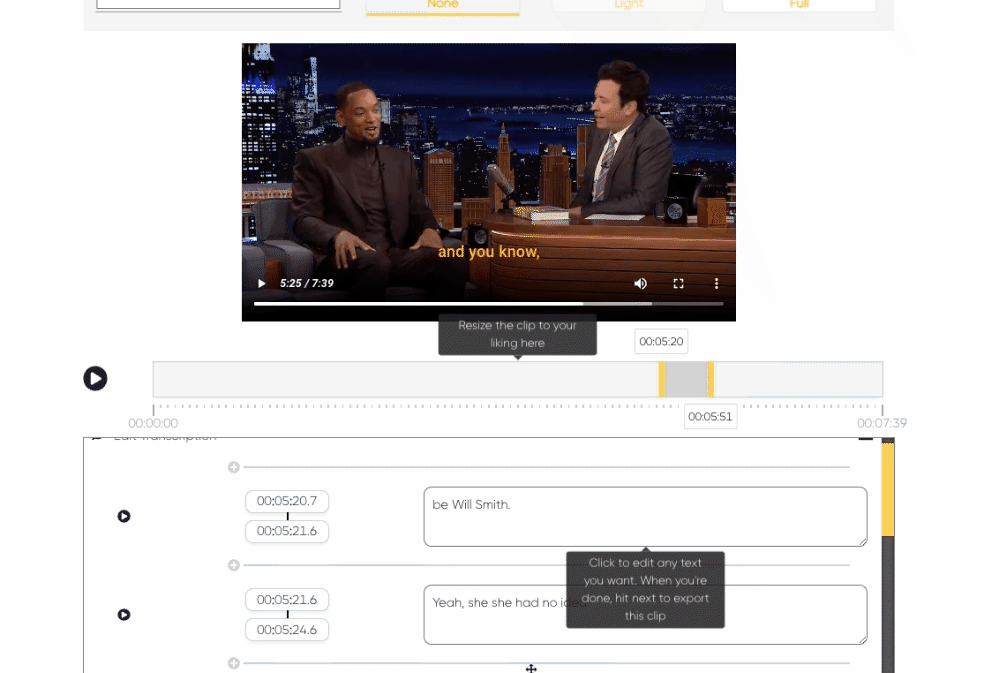
Task: Edit end time 00:05:24.6
Action: coord(287,630)
